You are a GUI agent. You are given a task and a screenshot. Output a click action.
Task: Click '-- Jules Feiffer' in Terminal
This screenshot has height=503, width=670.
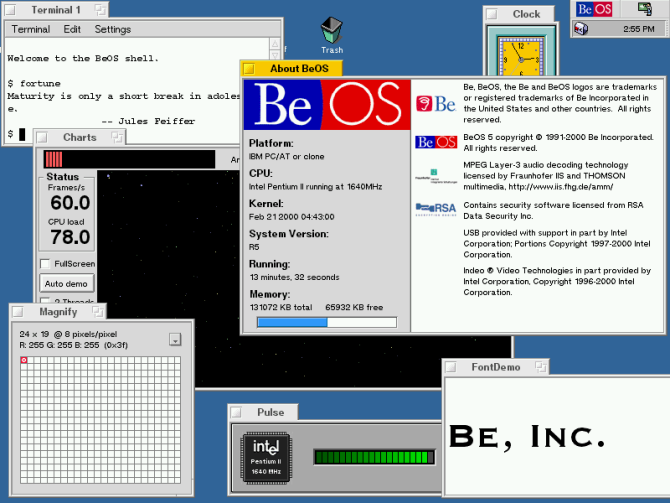click(x=148, y=121)
